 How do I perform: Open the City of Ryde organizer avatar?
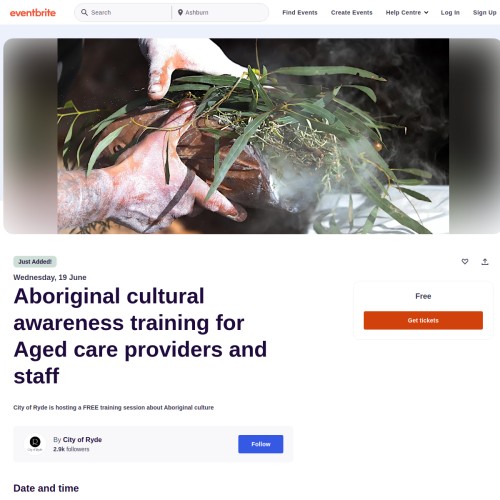click(x=35, y=444)
